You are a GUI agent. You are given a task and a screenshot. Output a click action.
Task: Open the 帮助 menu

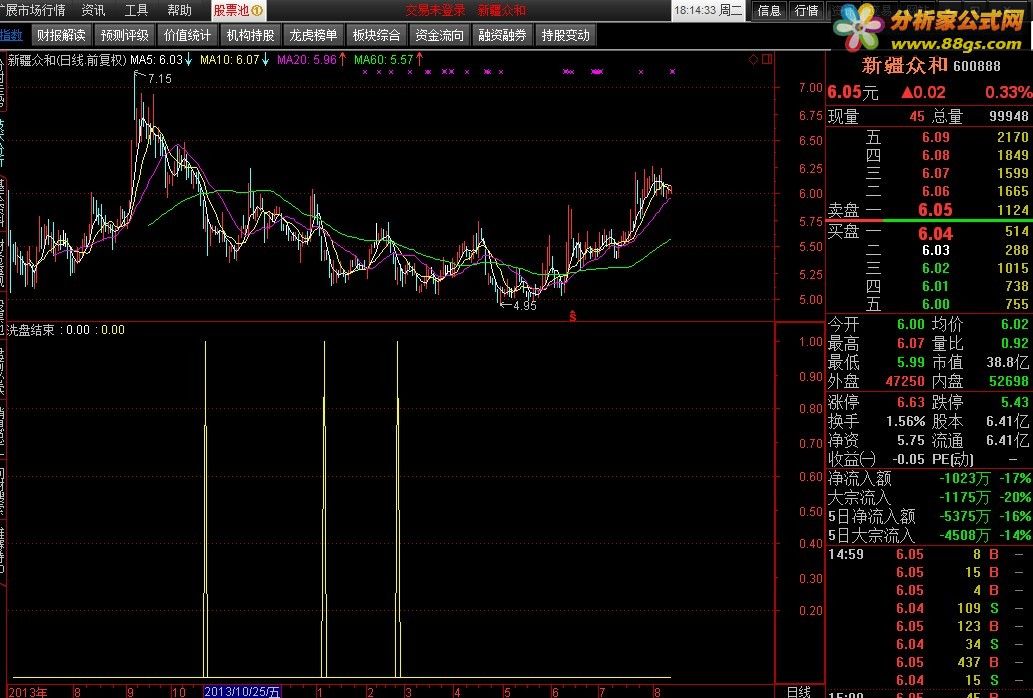[179, 11]
